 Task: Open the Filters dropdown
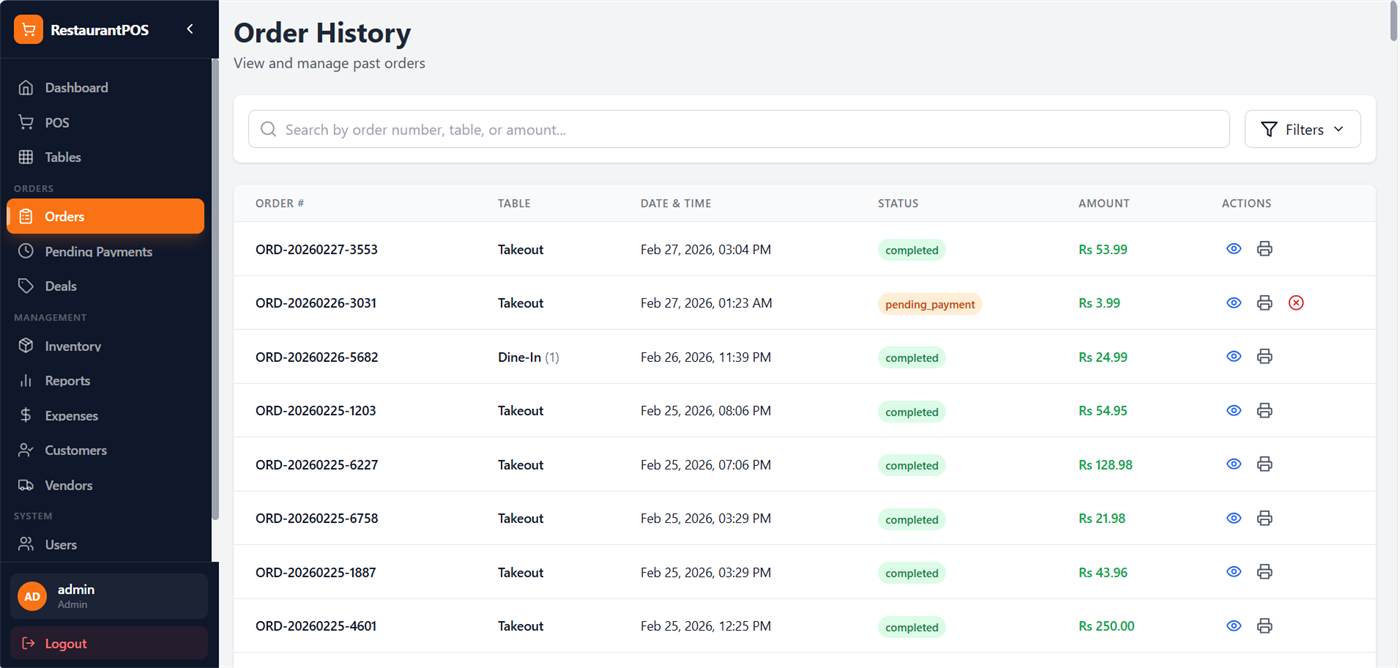[1302, 129]
